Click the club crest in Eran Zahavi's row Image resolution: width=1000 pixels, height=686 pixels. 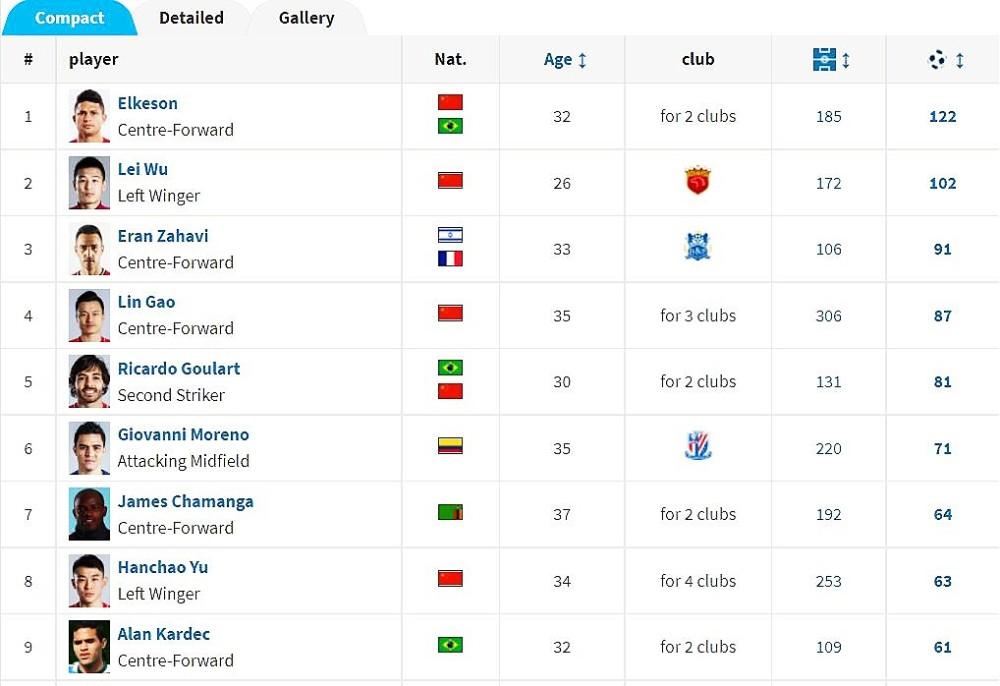(x=698, y=247)
